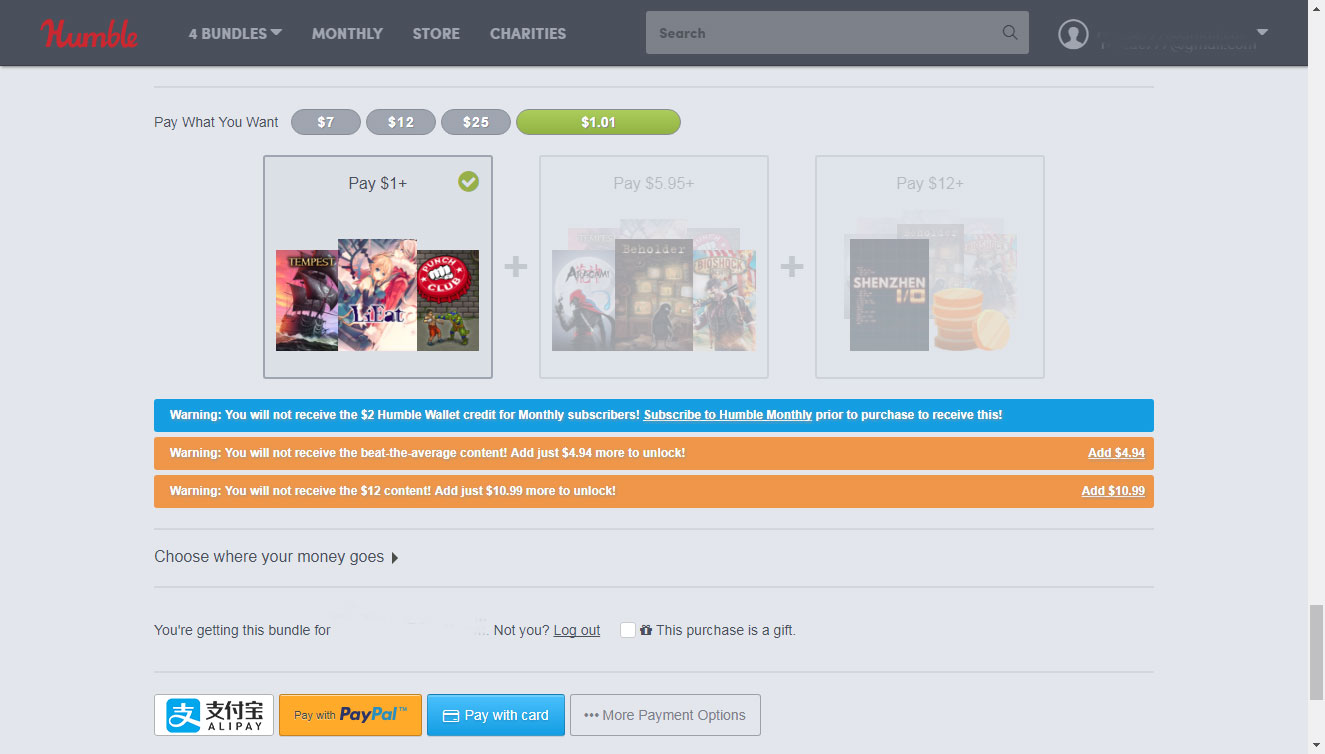The image size is (1325, 754).
Task: Open the account dropdown arrow
Action: (1262, 33)
